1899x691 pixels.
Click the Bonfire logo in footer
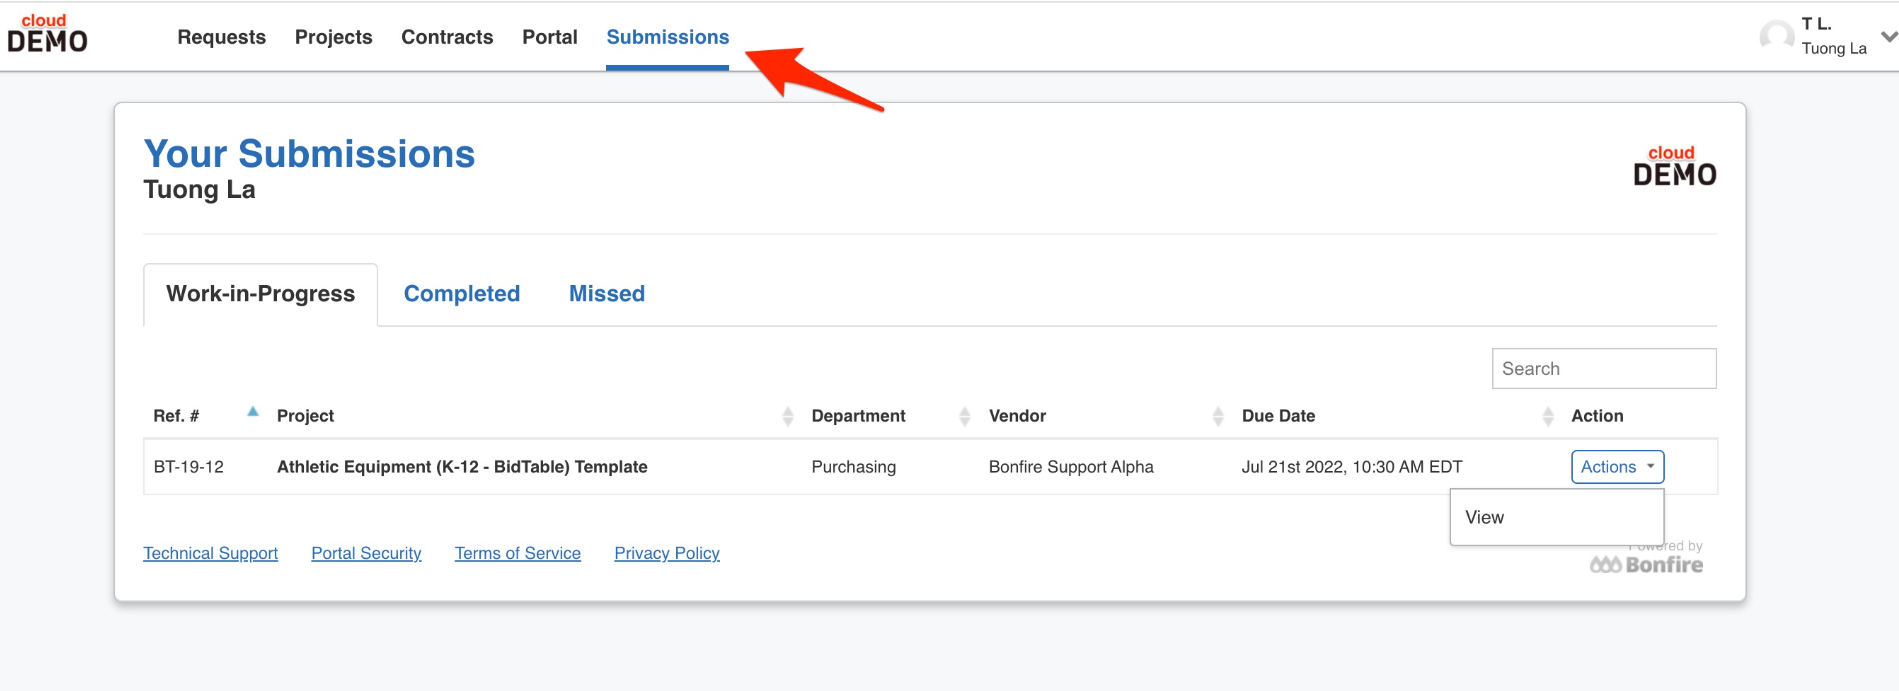tap(1646, 565)
